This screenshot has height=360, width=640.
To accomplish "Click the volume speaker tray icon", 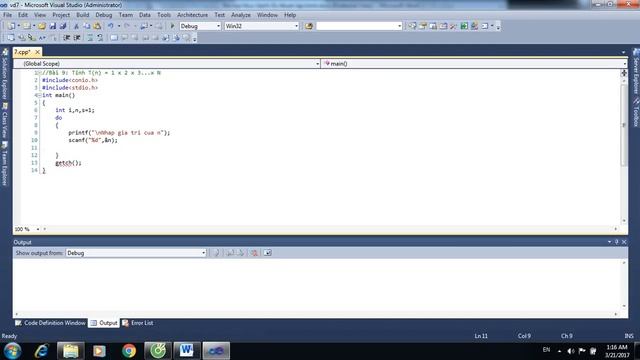I will 571,351.
